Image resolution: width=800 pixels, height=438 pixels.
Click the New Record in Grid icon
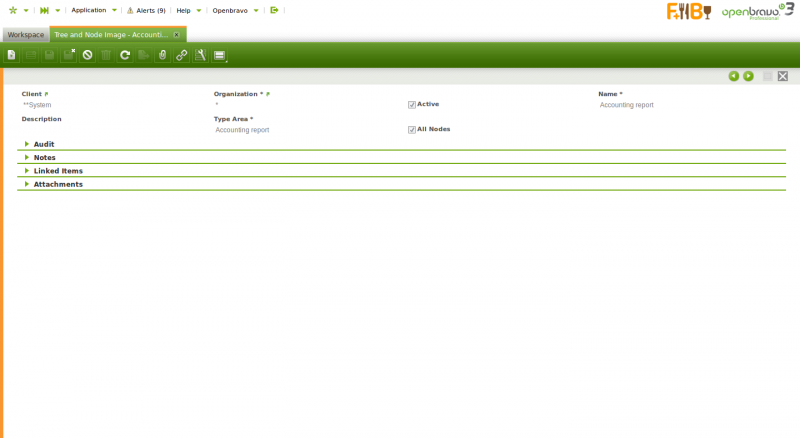coord(31,55)
